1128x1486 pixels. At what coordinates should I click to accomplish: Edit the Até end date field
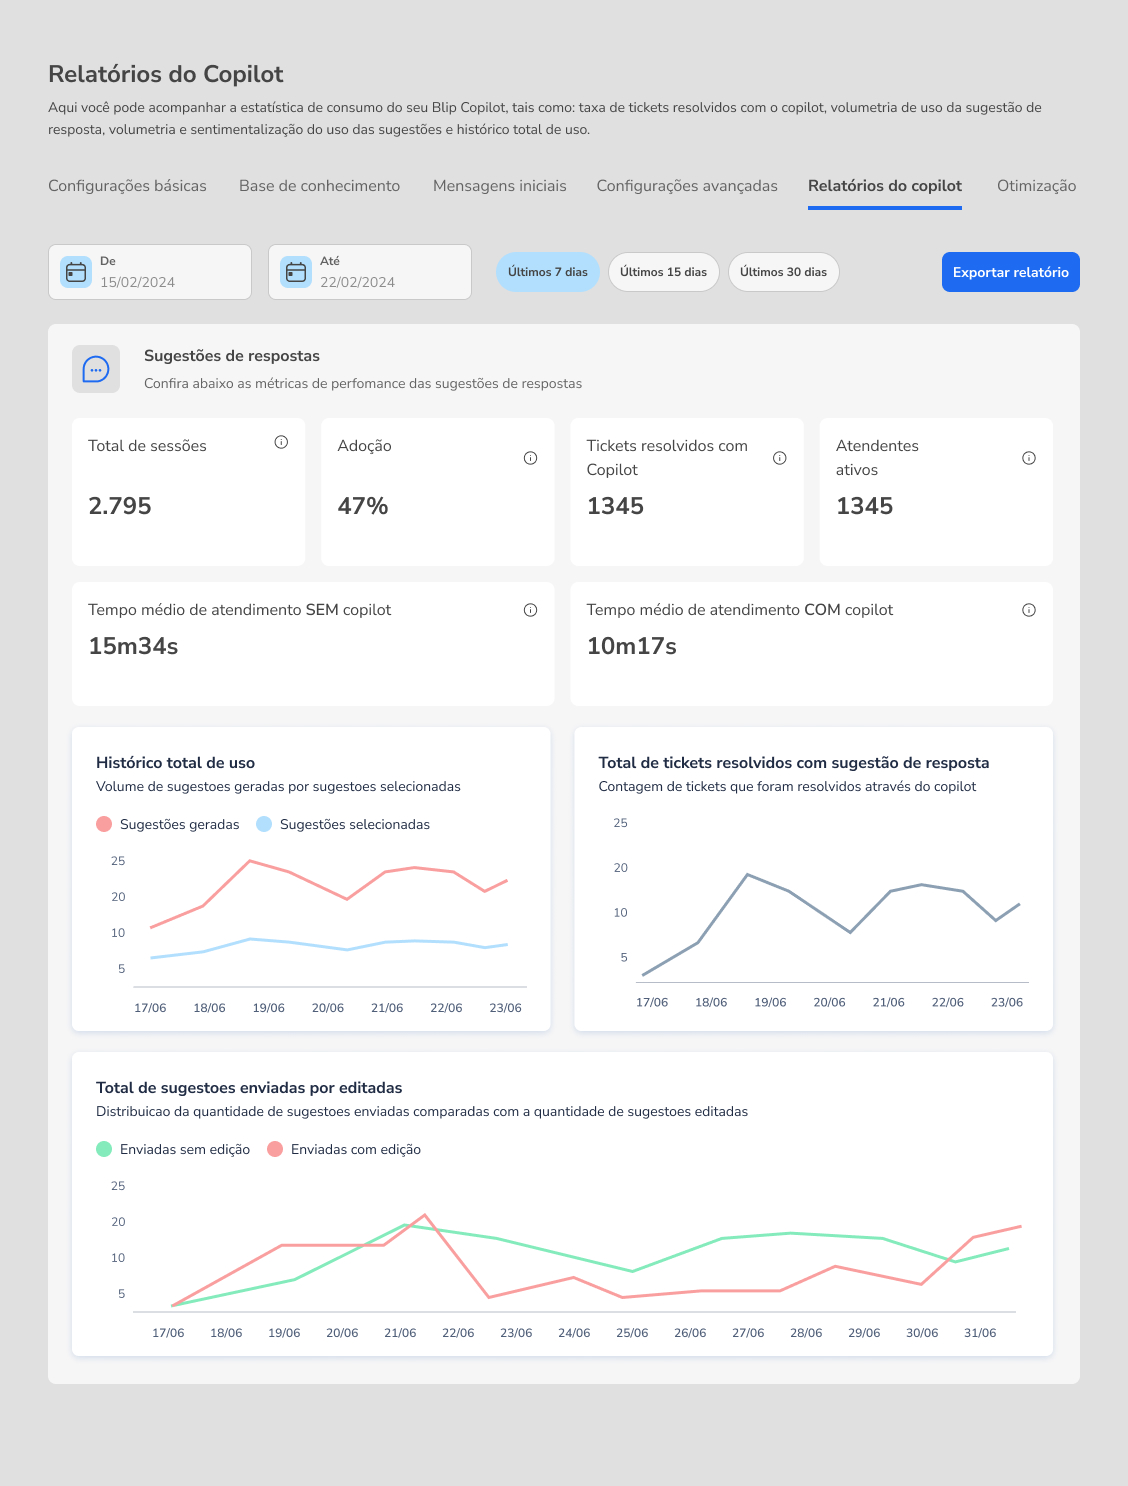click(x=370, y=272)
